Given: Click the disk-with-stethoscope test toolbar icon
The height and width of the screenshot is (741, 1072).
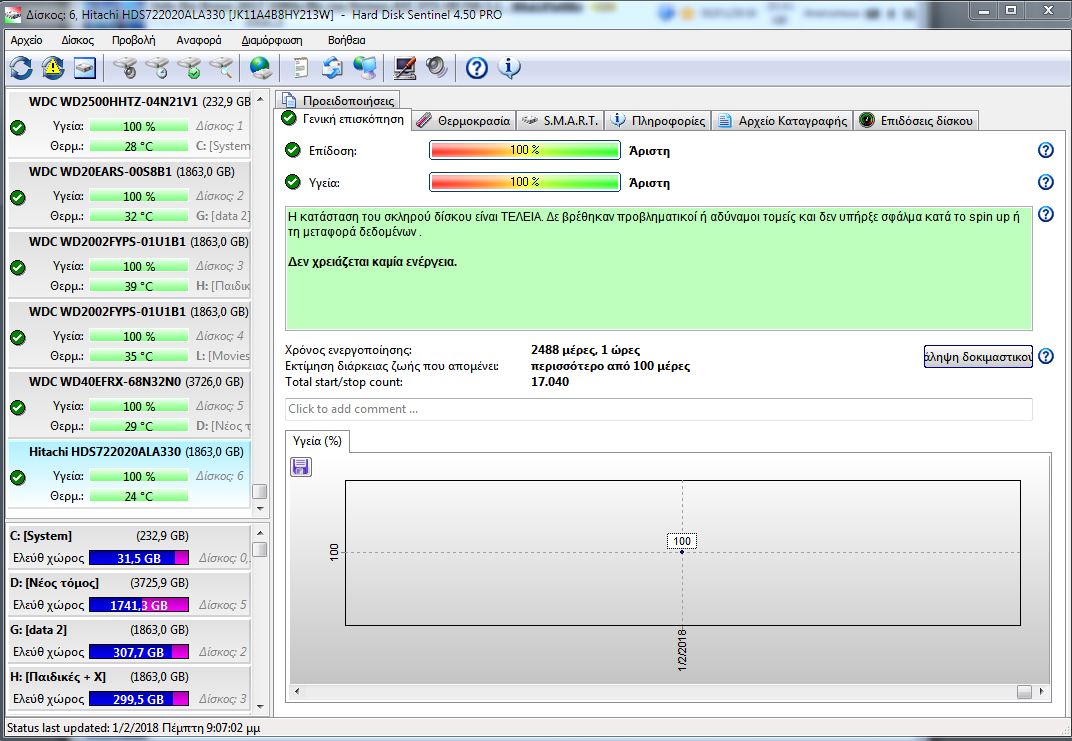Looking at the screenshot, I should tap(125, 68).
